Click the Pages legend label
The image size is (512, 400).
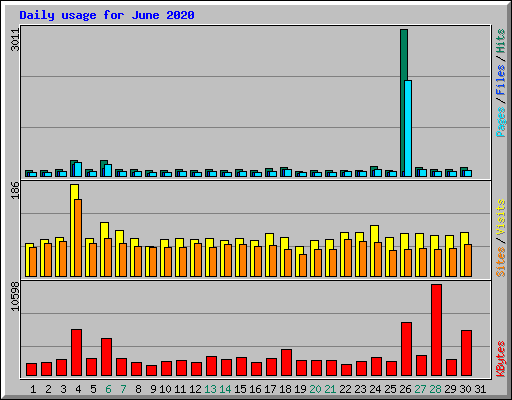coord(500,122)
